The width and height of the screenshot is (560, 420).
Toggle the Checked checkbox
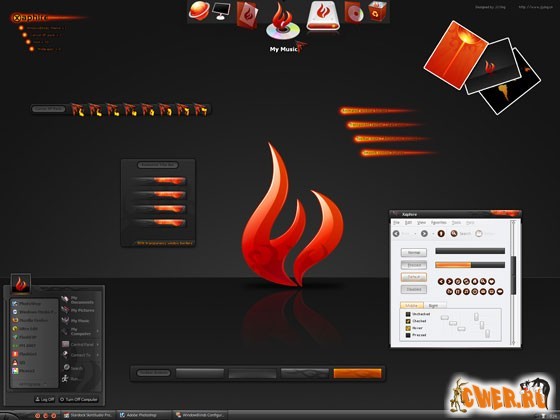click(408, 321)
